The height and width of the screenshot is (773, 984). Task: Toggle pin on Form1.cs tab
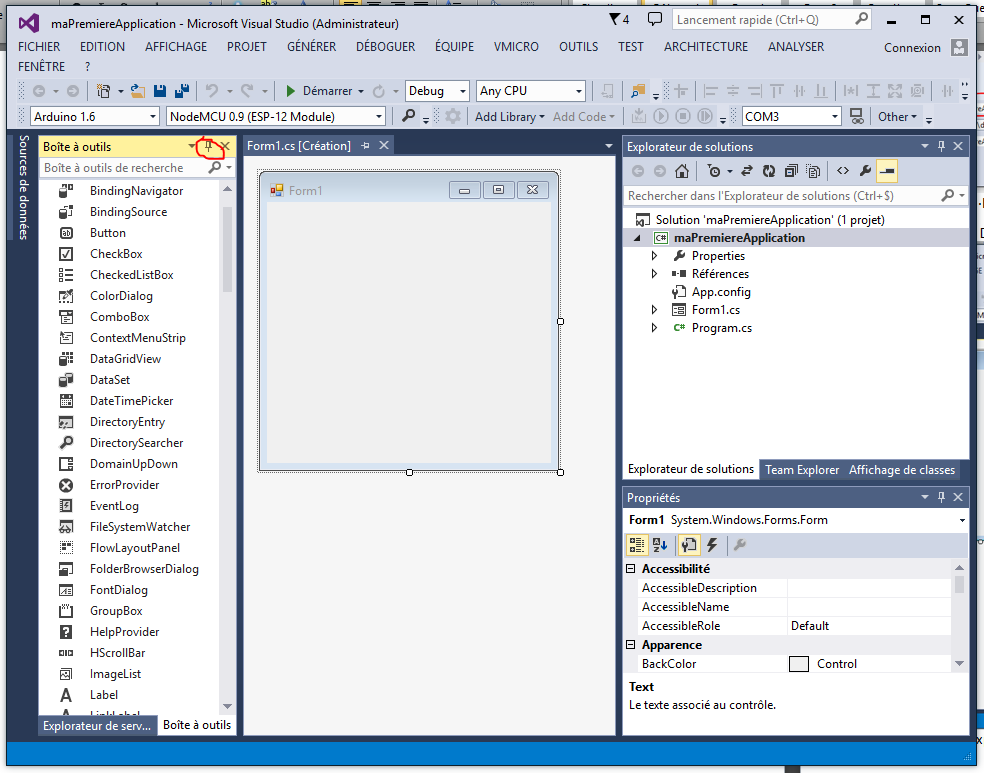[x=365, y=146]
